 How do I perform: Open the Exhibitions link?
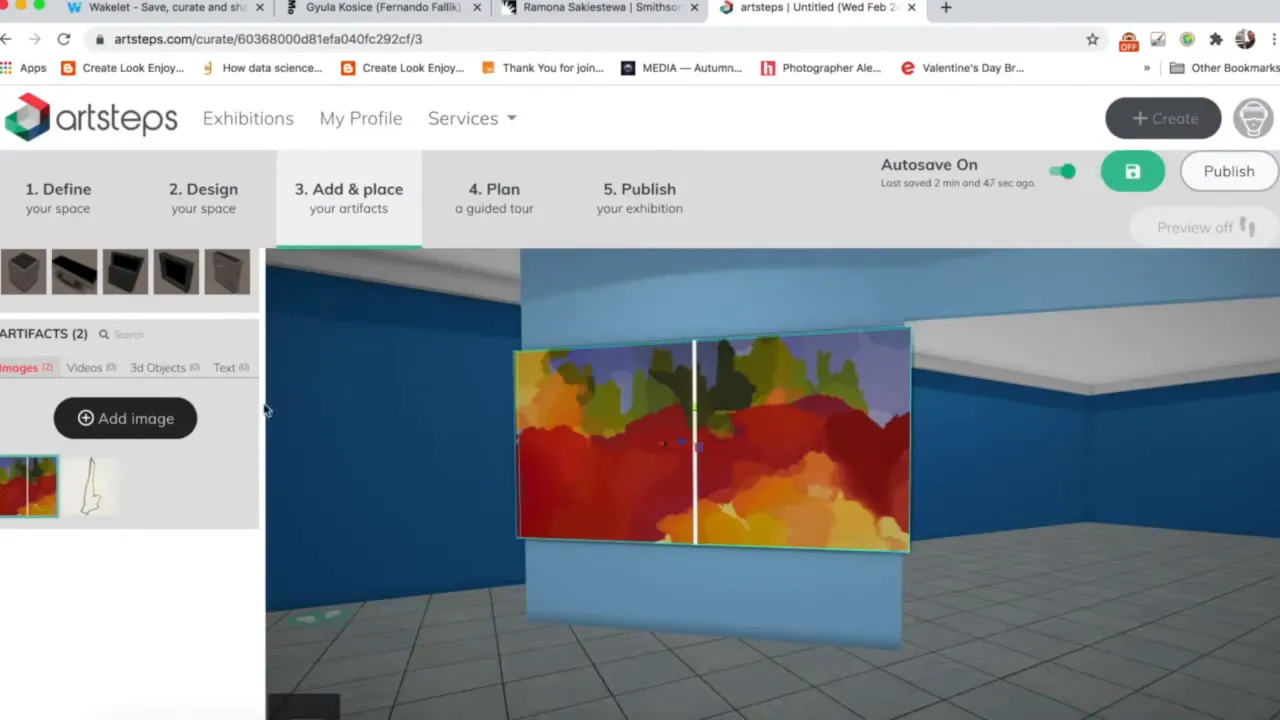248,118
